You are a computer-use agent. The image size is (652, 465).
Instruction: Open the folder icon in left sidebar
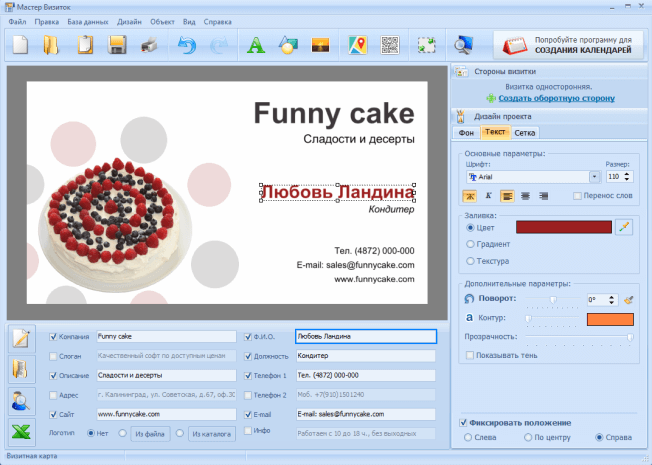click(22, 370)
